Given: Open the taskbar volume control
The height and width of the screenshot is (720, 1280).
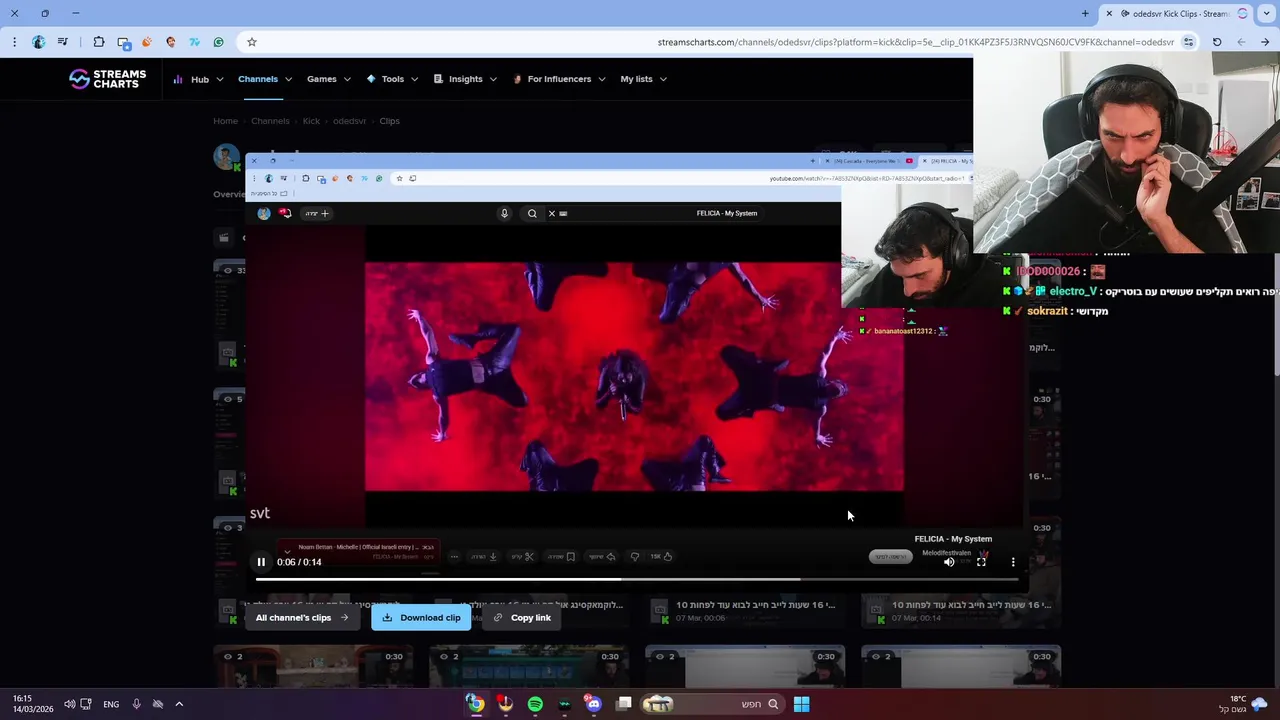Looking at the screenshot, I should click(x=69, y=704).
